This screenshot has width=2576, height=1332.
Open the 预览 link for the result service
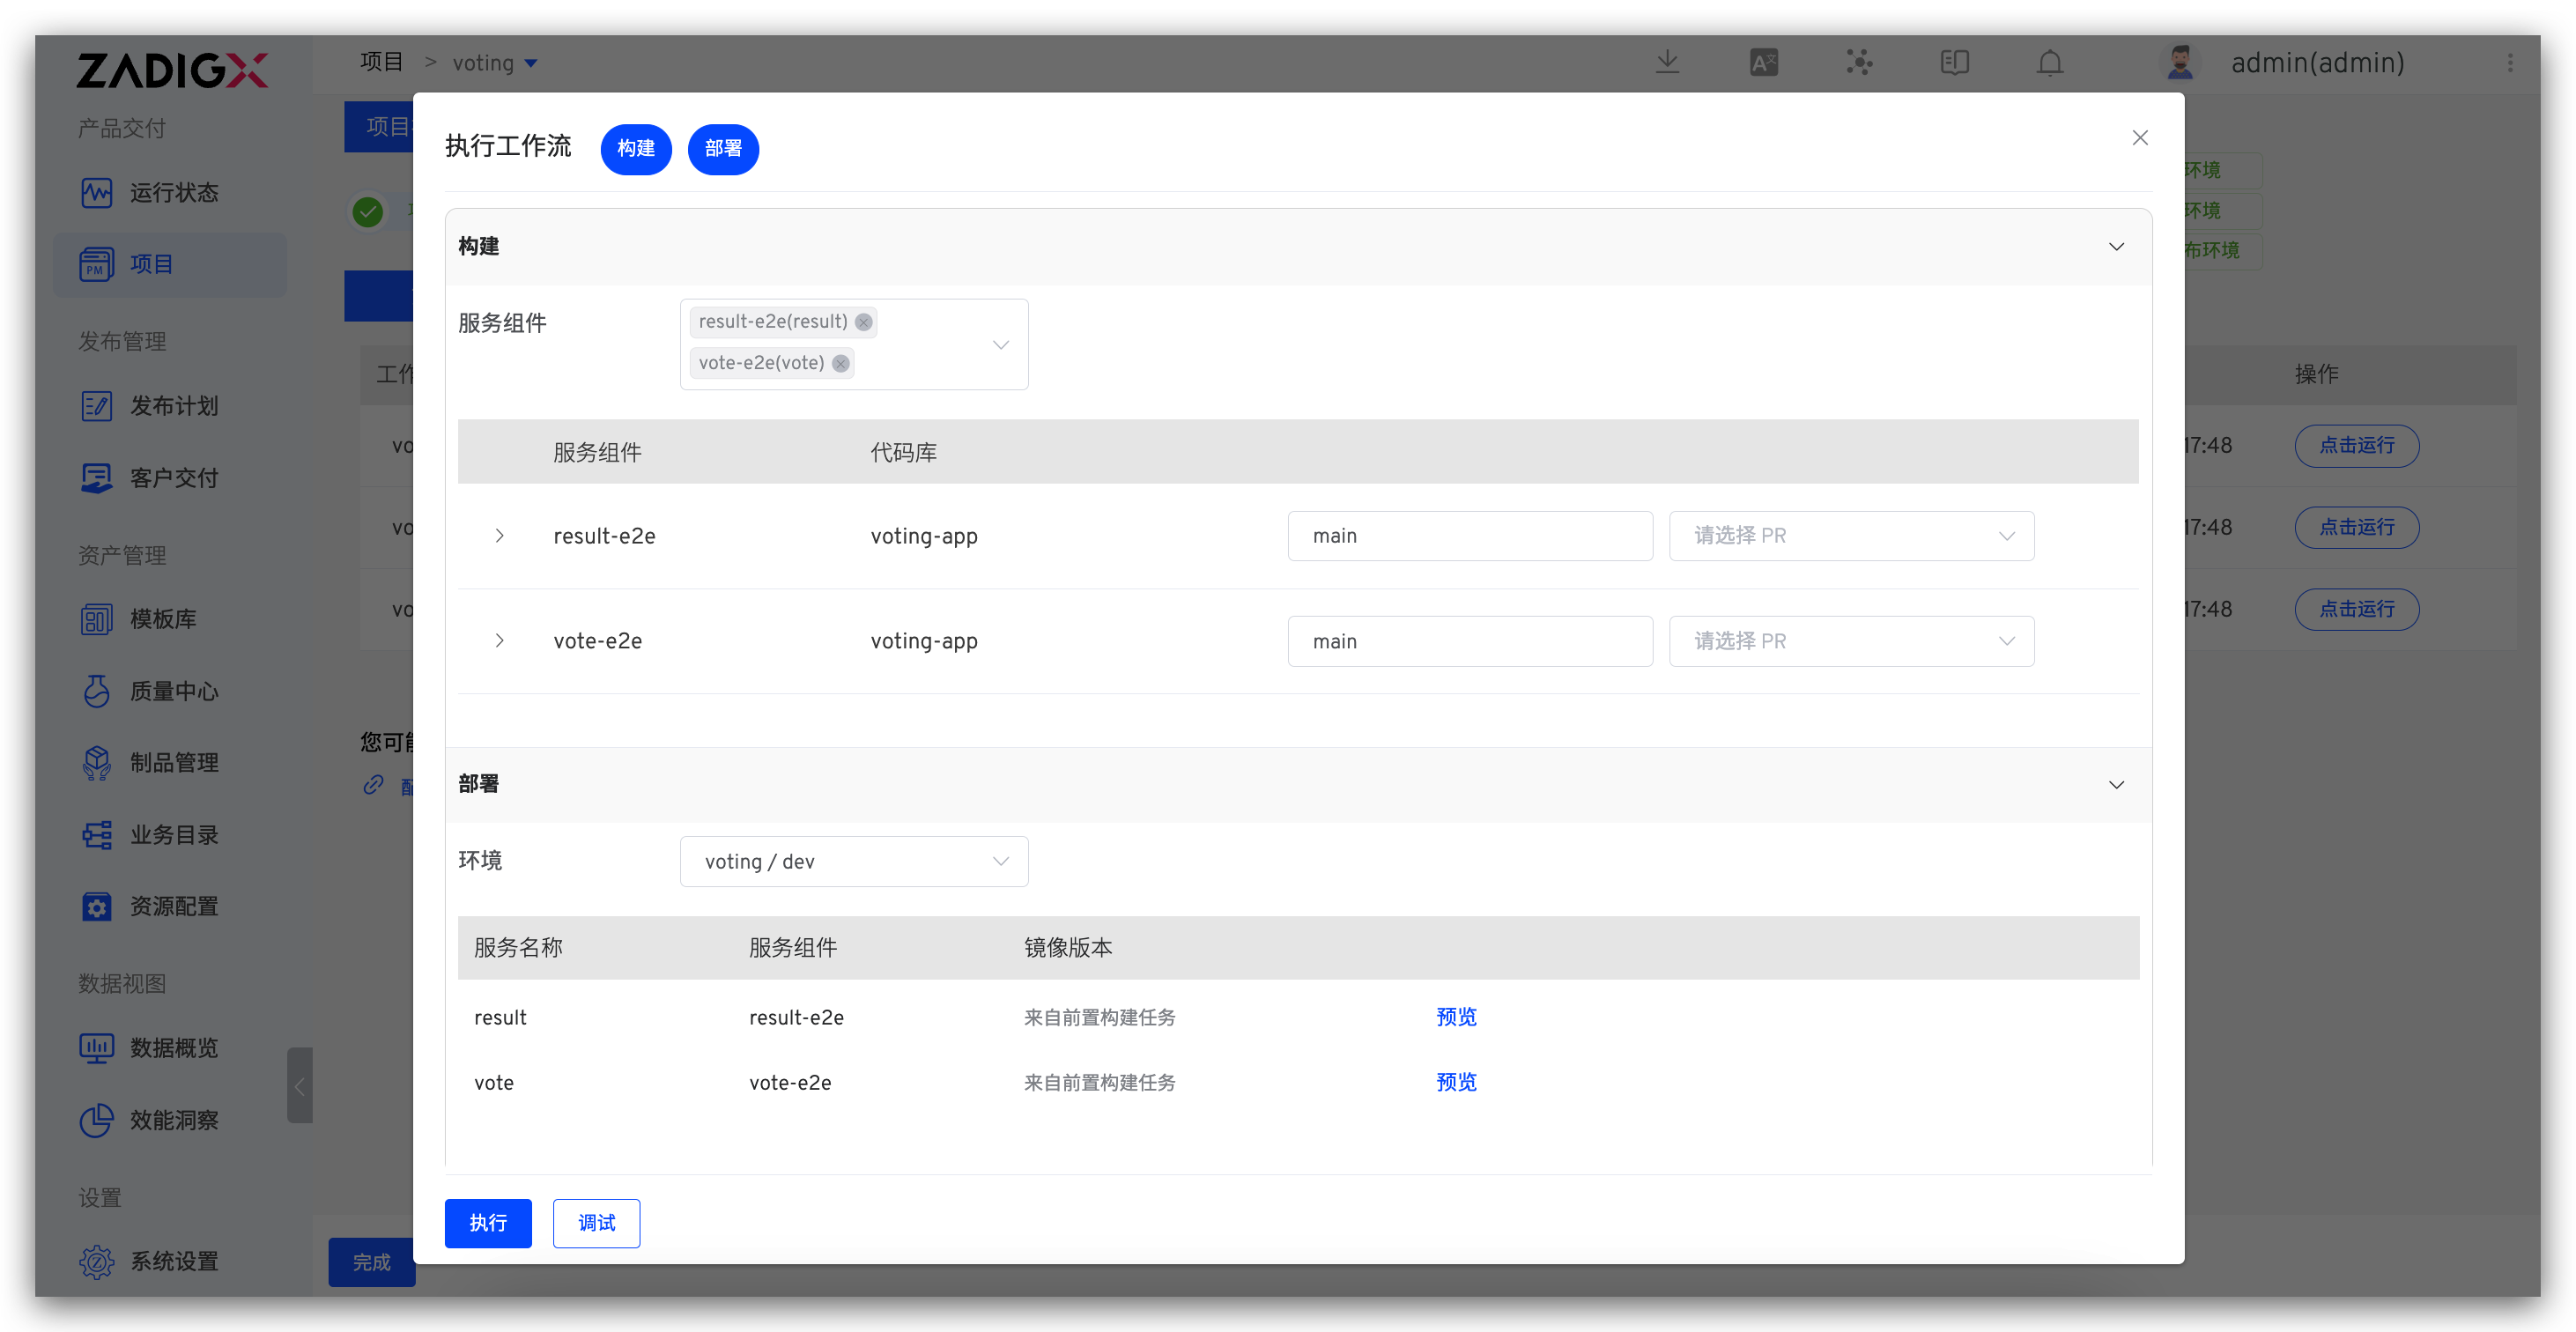coord(1456,1017)
